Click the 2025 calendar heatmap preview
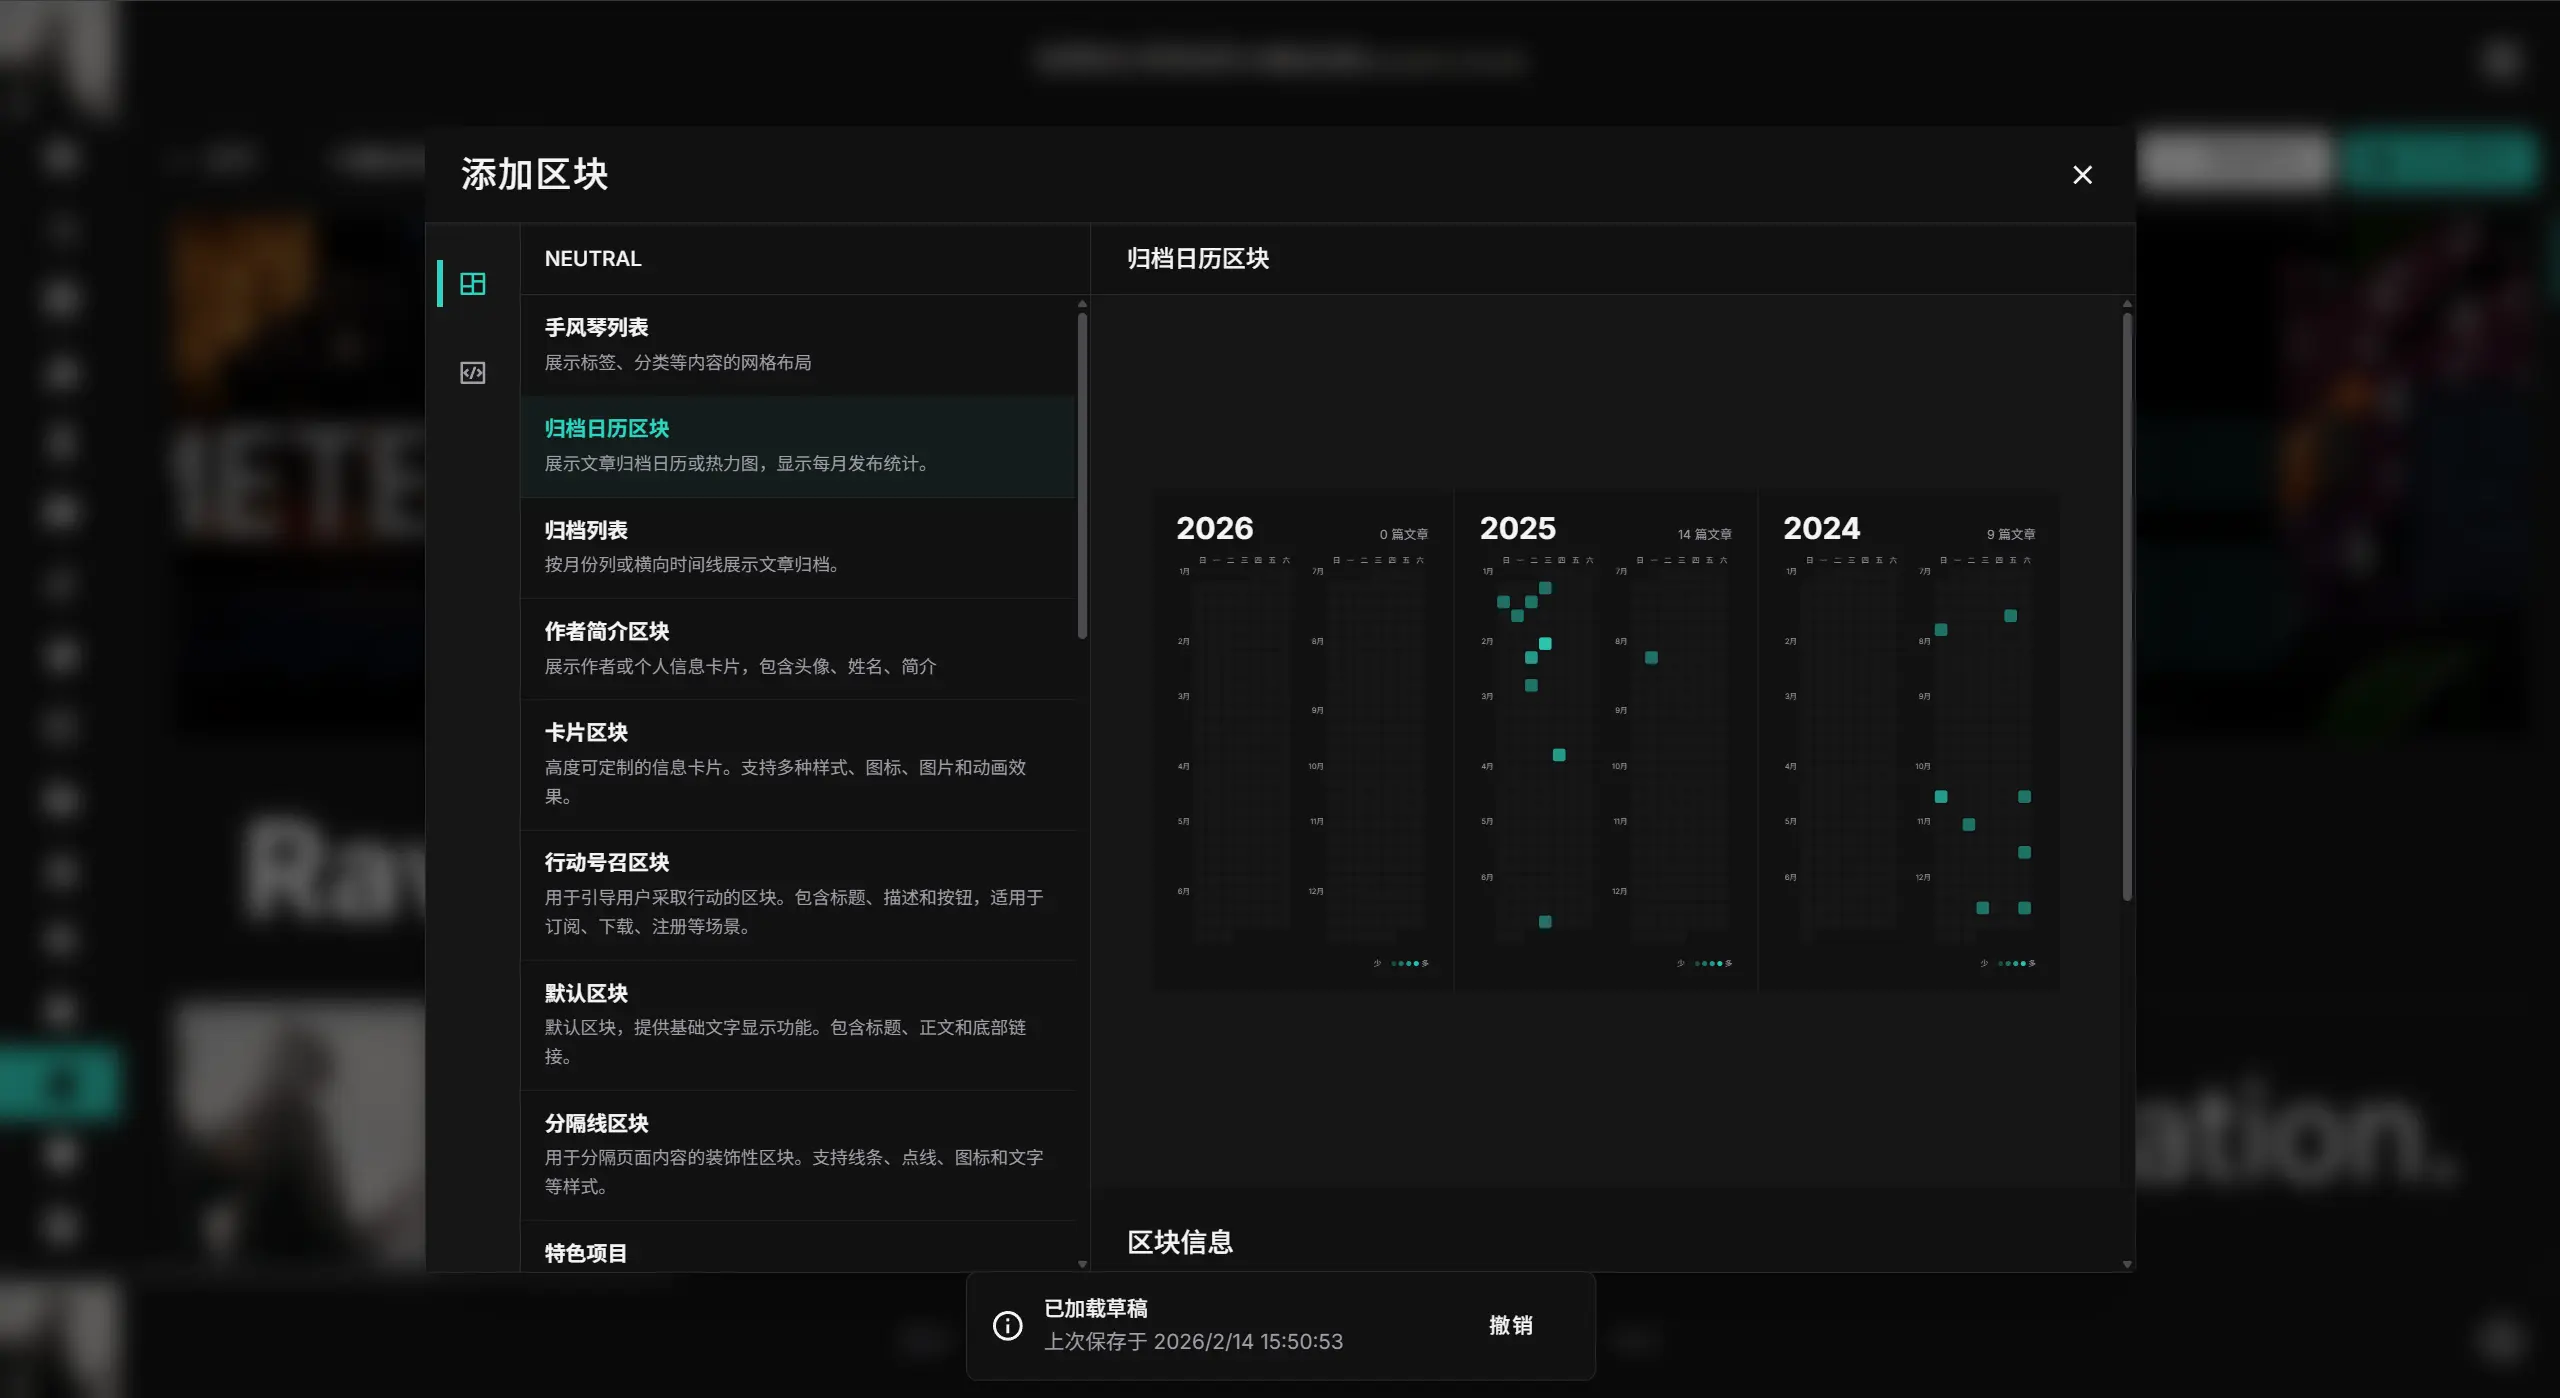Viewport: 2560px width, 1398px height. coord(1605,740)
